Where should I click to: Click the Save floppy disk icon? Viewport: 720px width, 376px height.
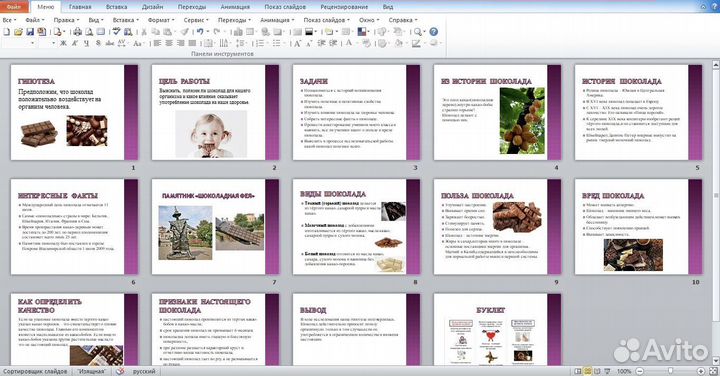30,32
